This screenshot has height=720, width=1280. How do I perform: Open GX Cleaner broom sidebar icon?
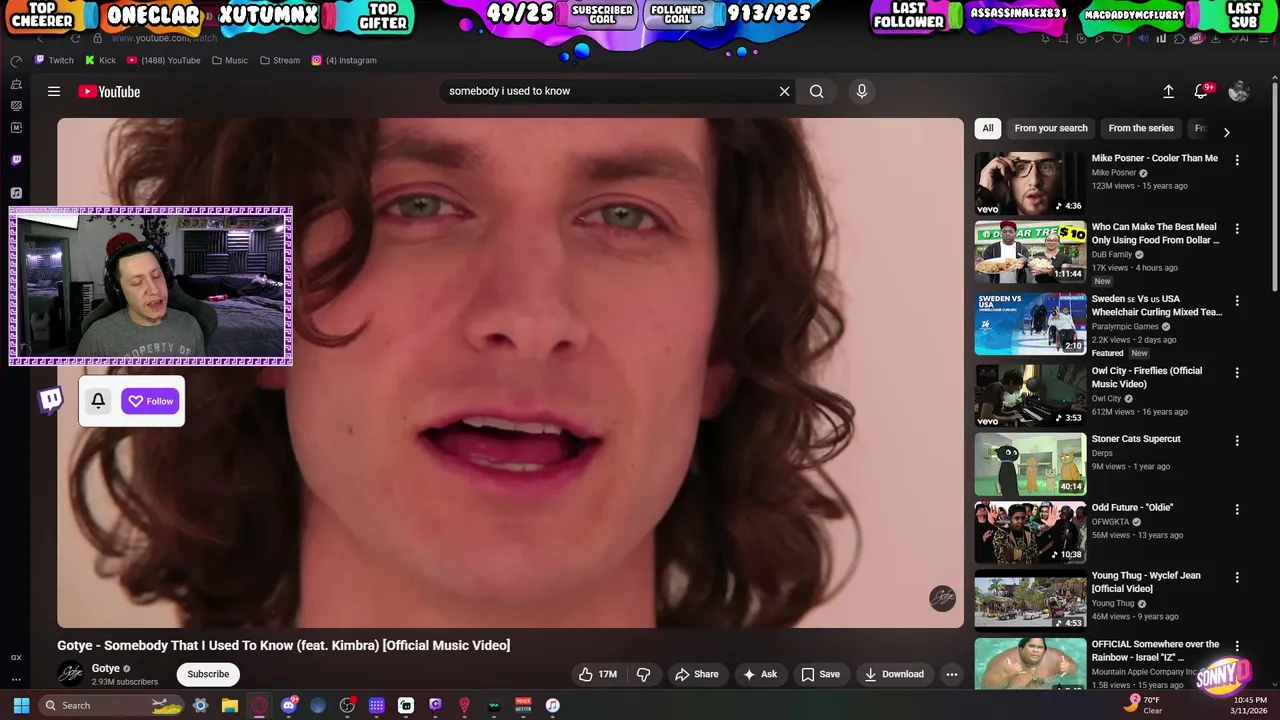[16, 84]
